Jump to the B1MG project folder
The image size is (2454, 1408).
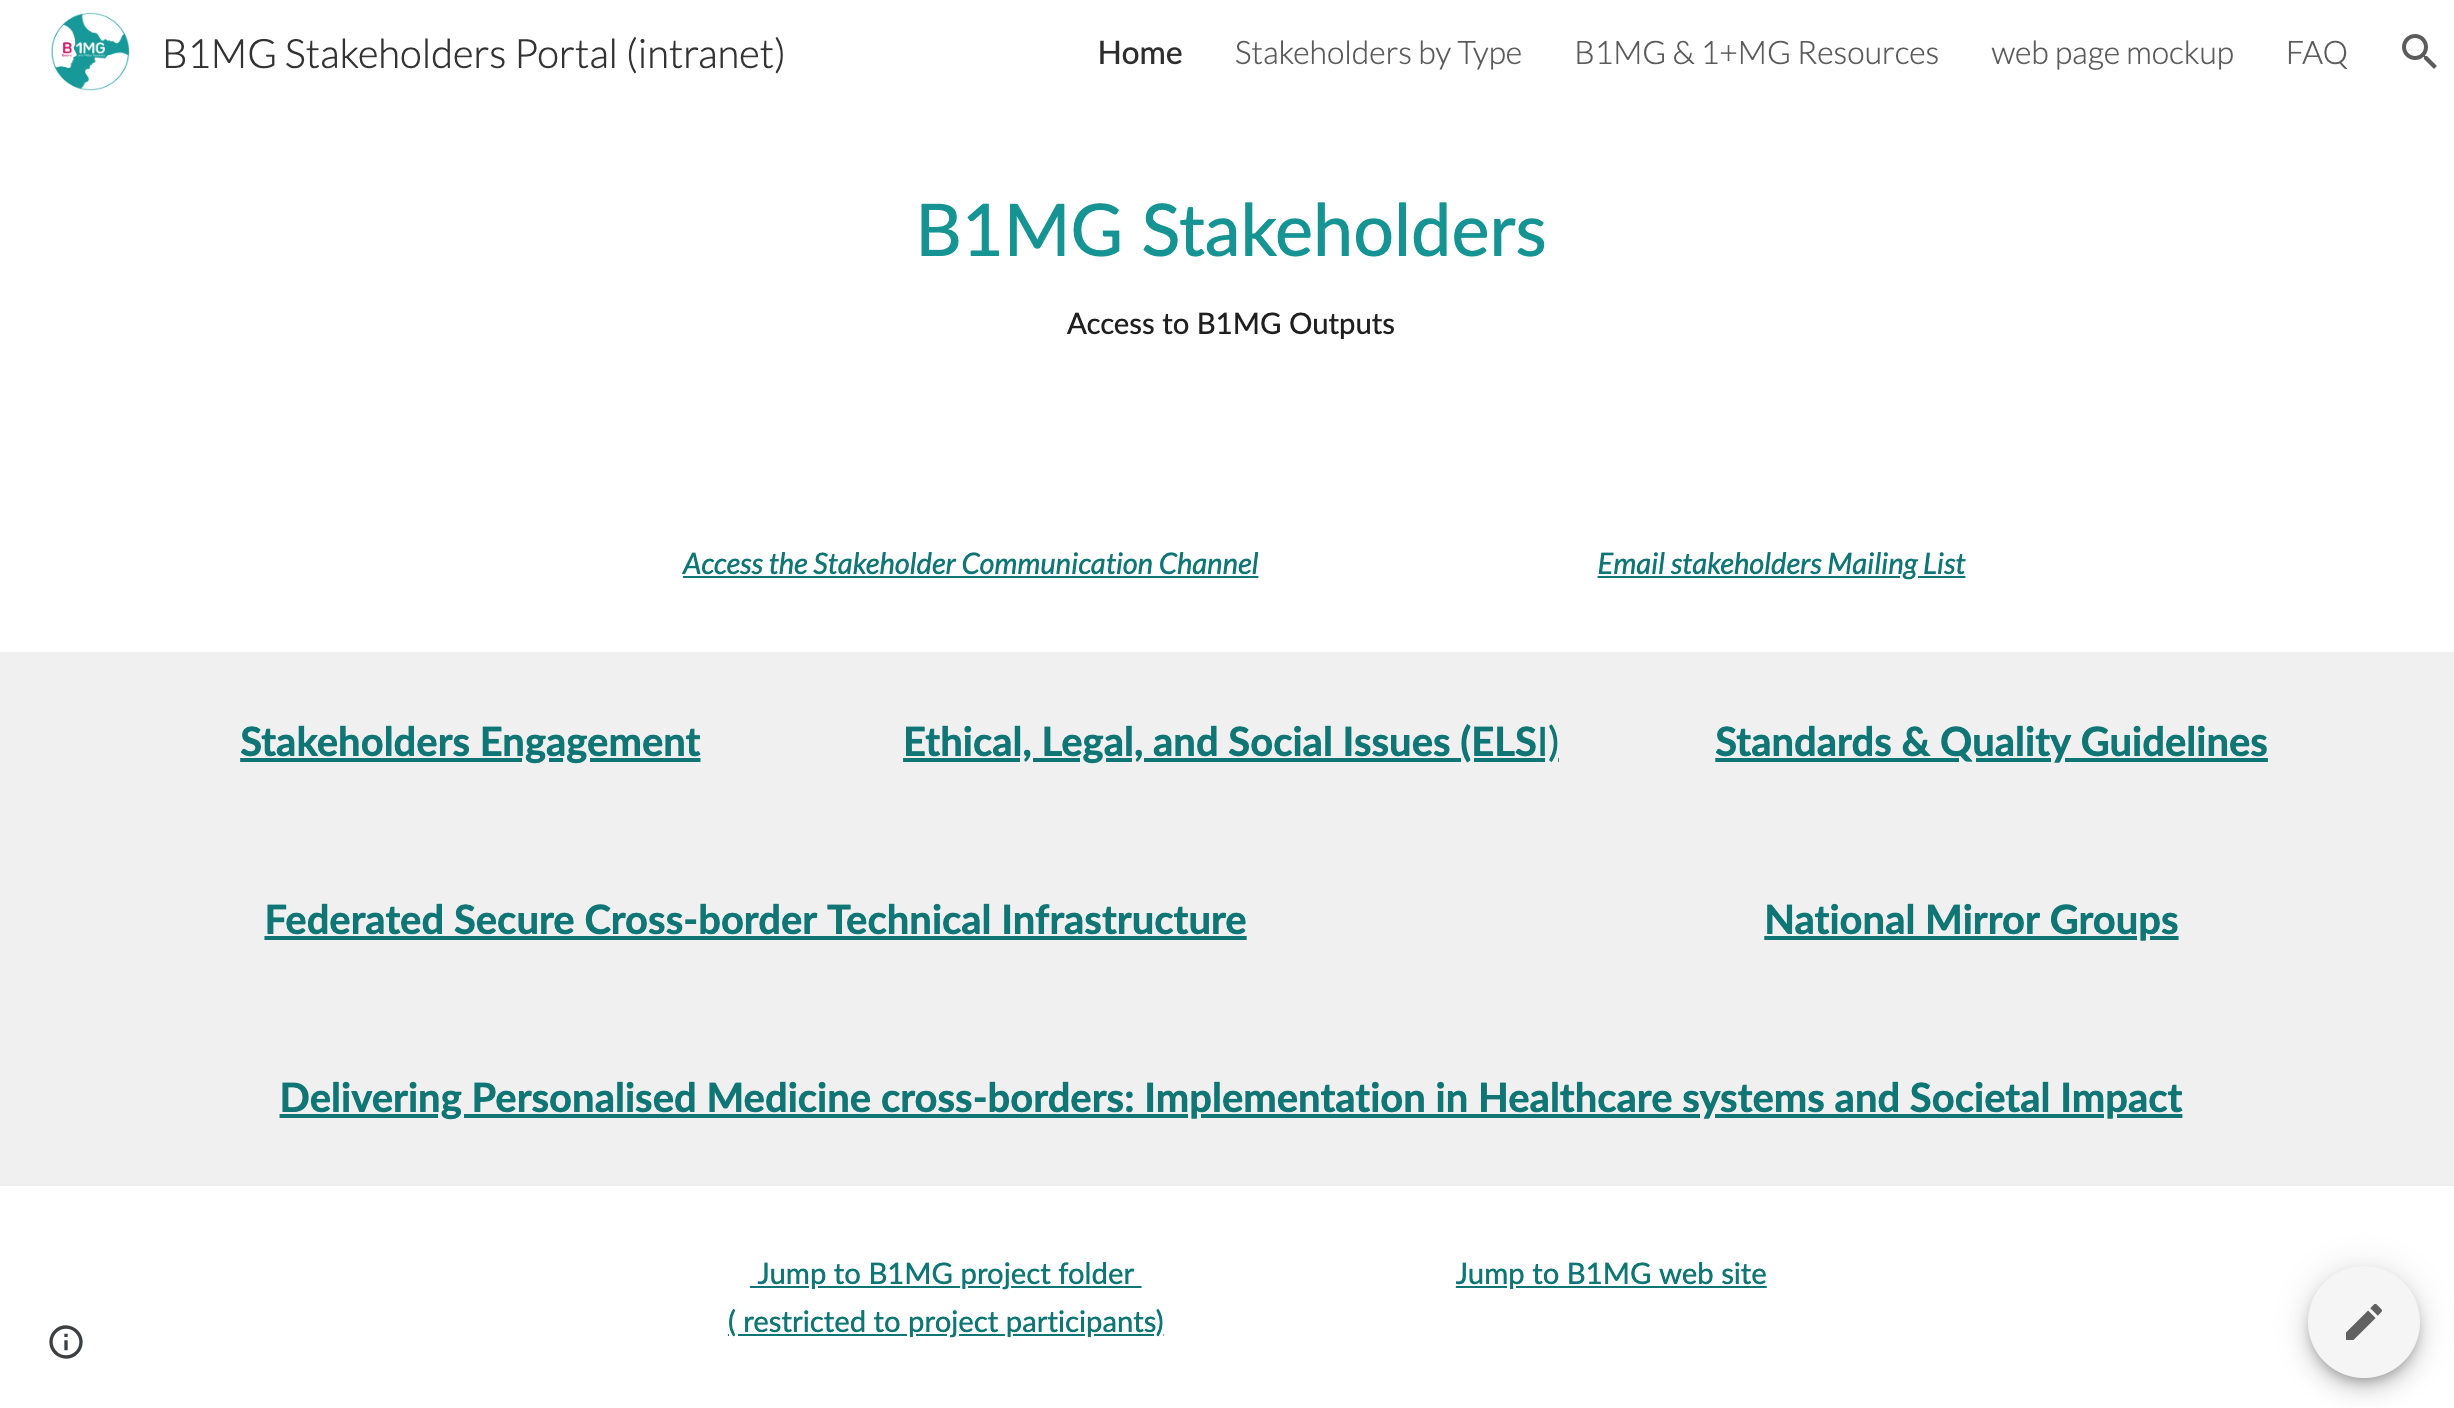pos(946,1274)
